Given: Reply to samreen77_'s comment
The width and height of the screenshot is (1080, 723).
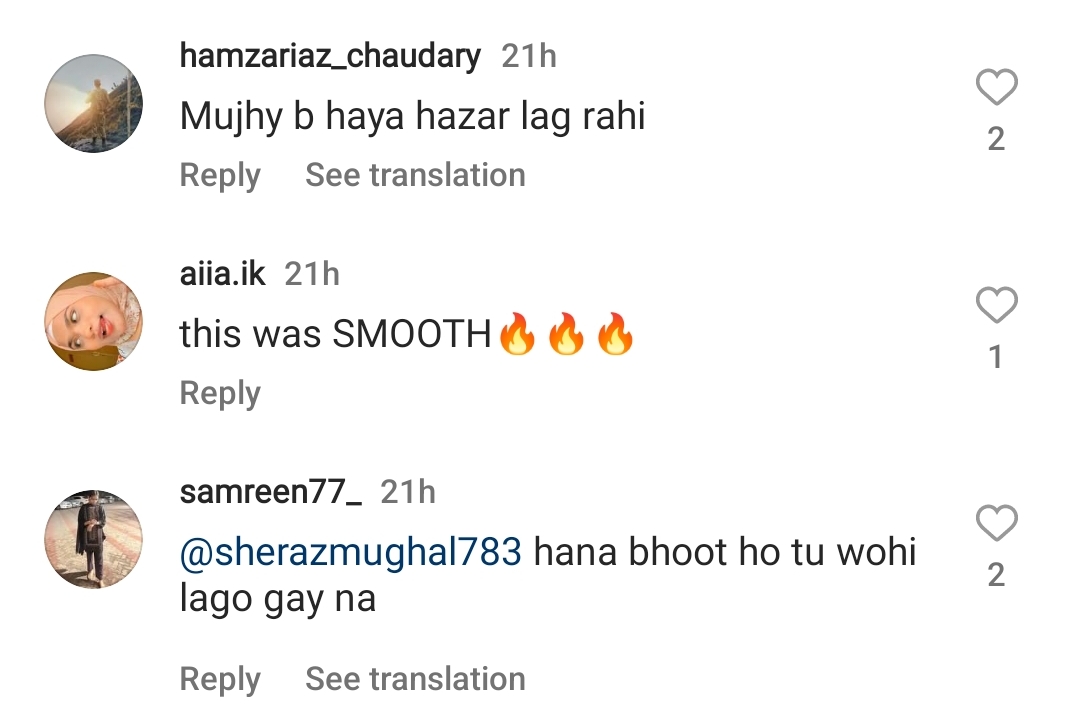Looking at the screenshot, I should coord(220,680).
